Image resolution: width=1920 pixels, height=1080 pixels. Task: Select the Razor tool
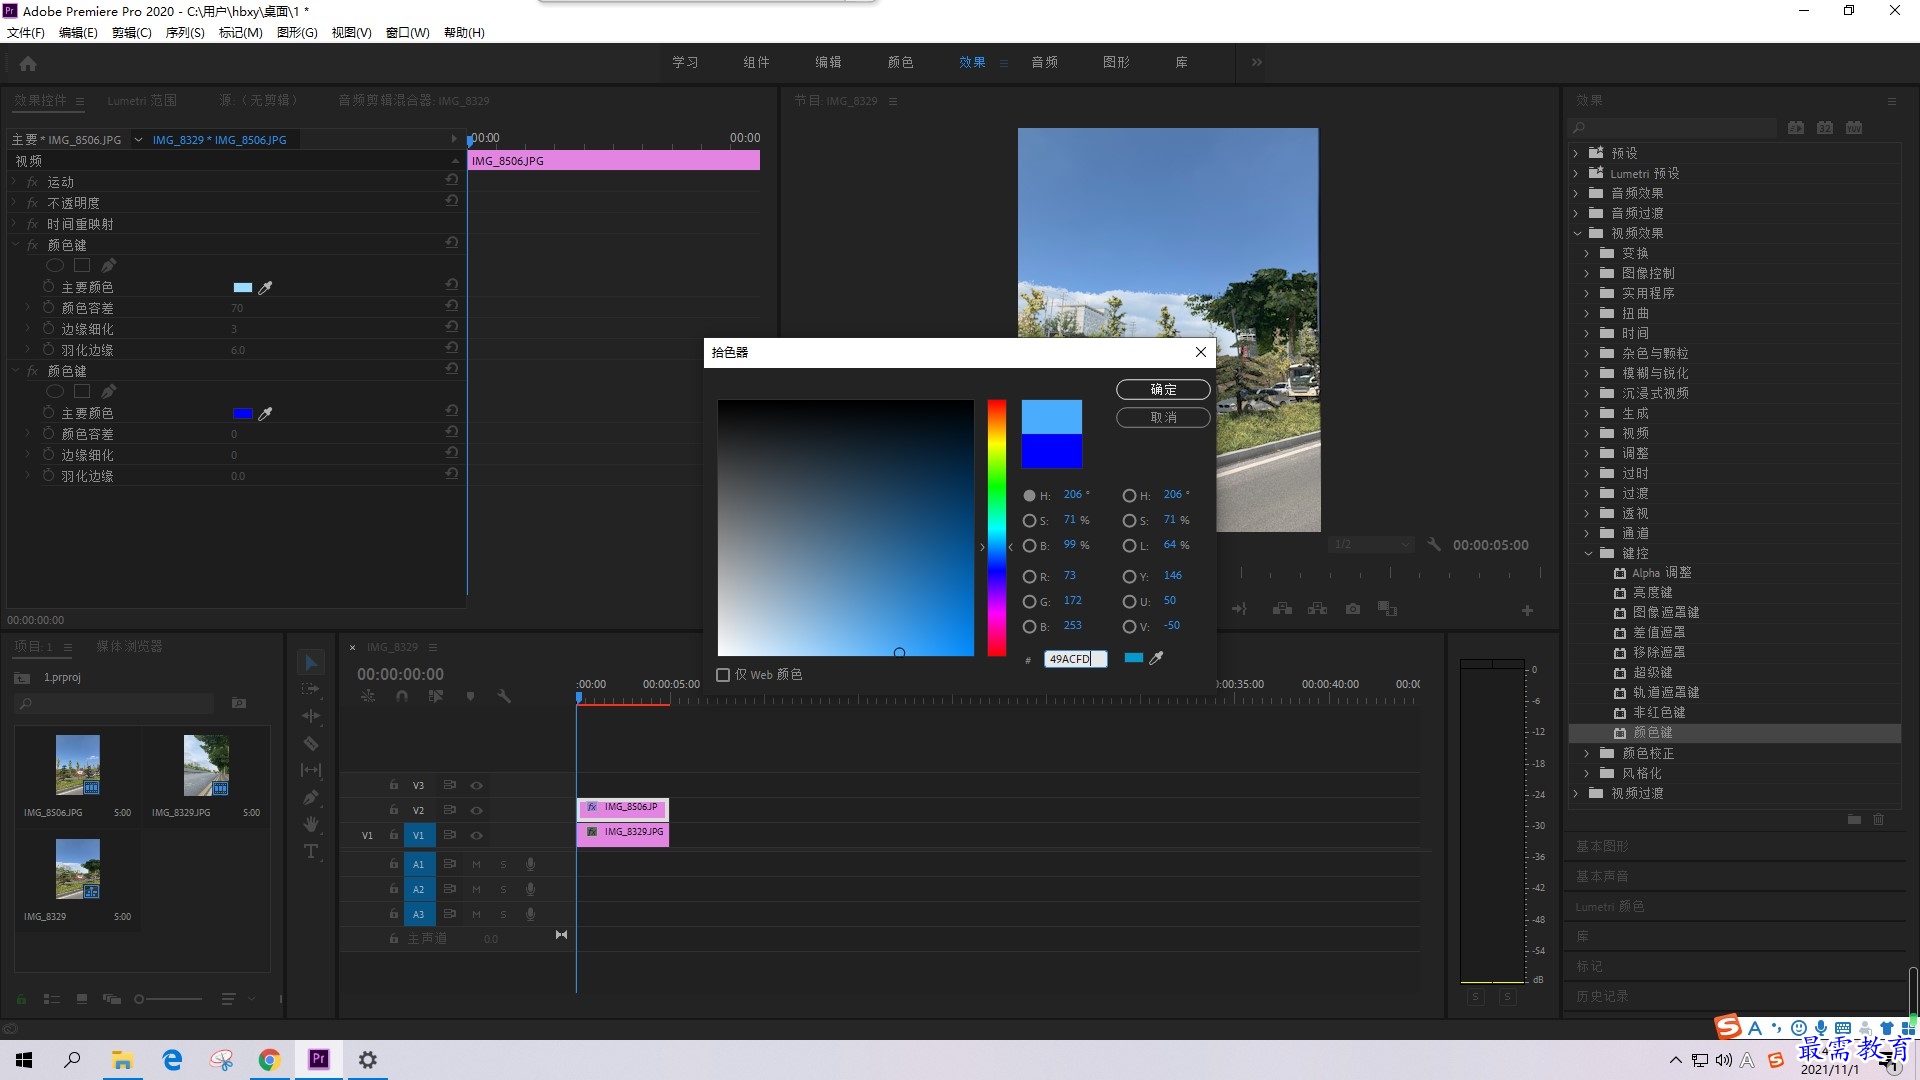point(310,743)
